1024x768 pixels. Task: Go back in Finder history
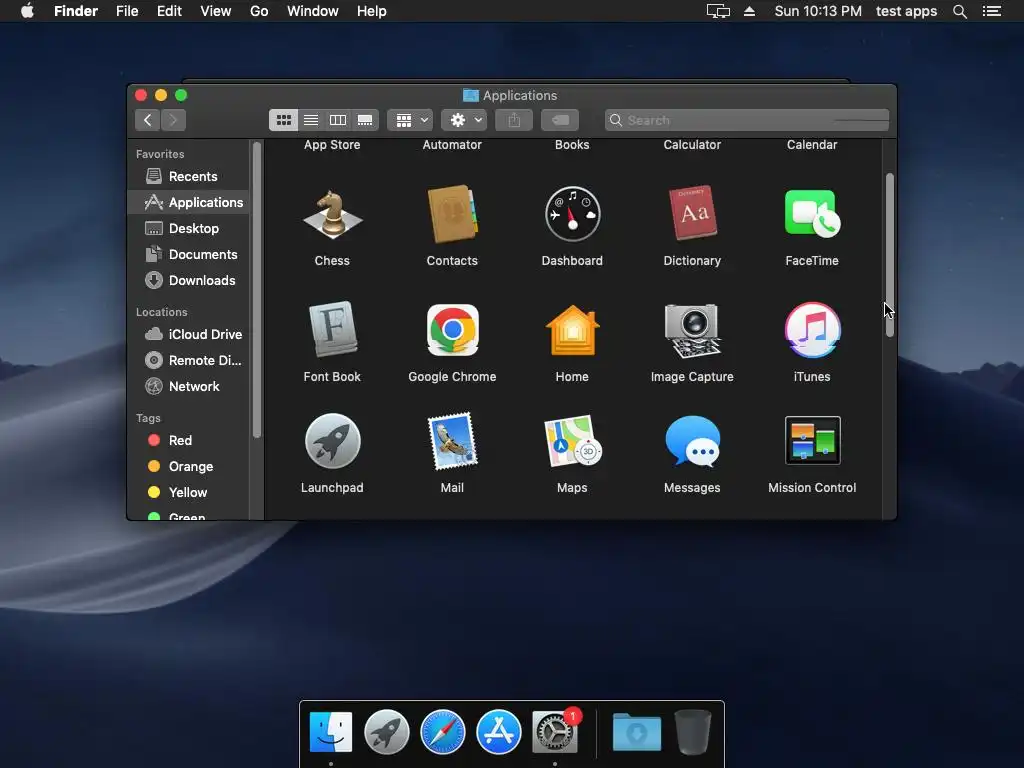tap(148, 120)
